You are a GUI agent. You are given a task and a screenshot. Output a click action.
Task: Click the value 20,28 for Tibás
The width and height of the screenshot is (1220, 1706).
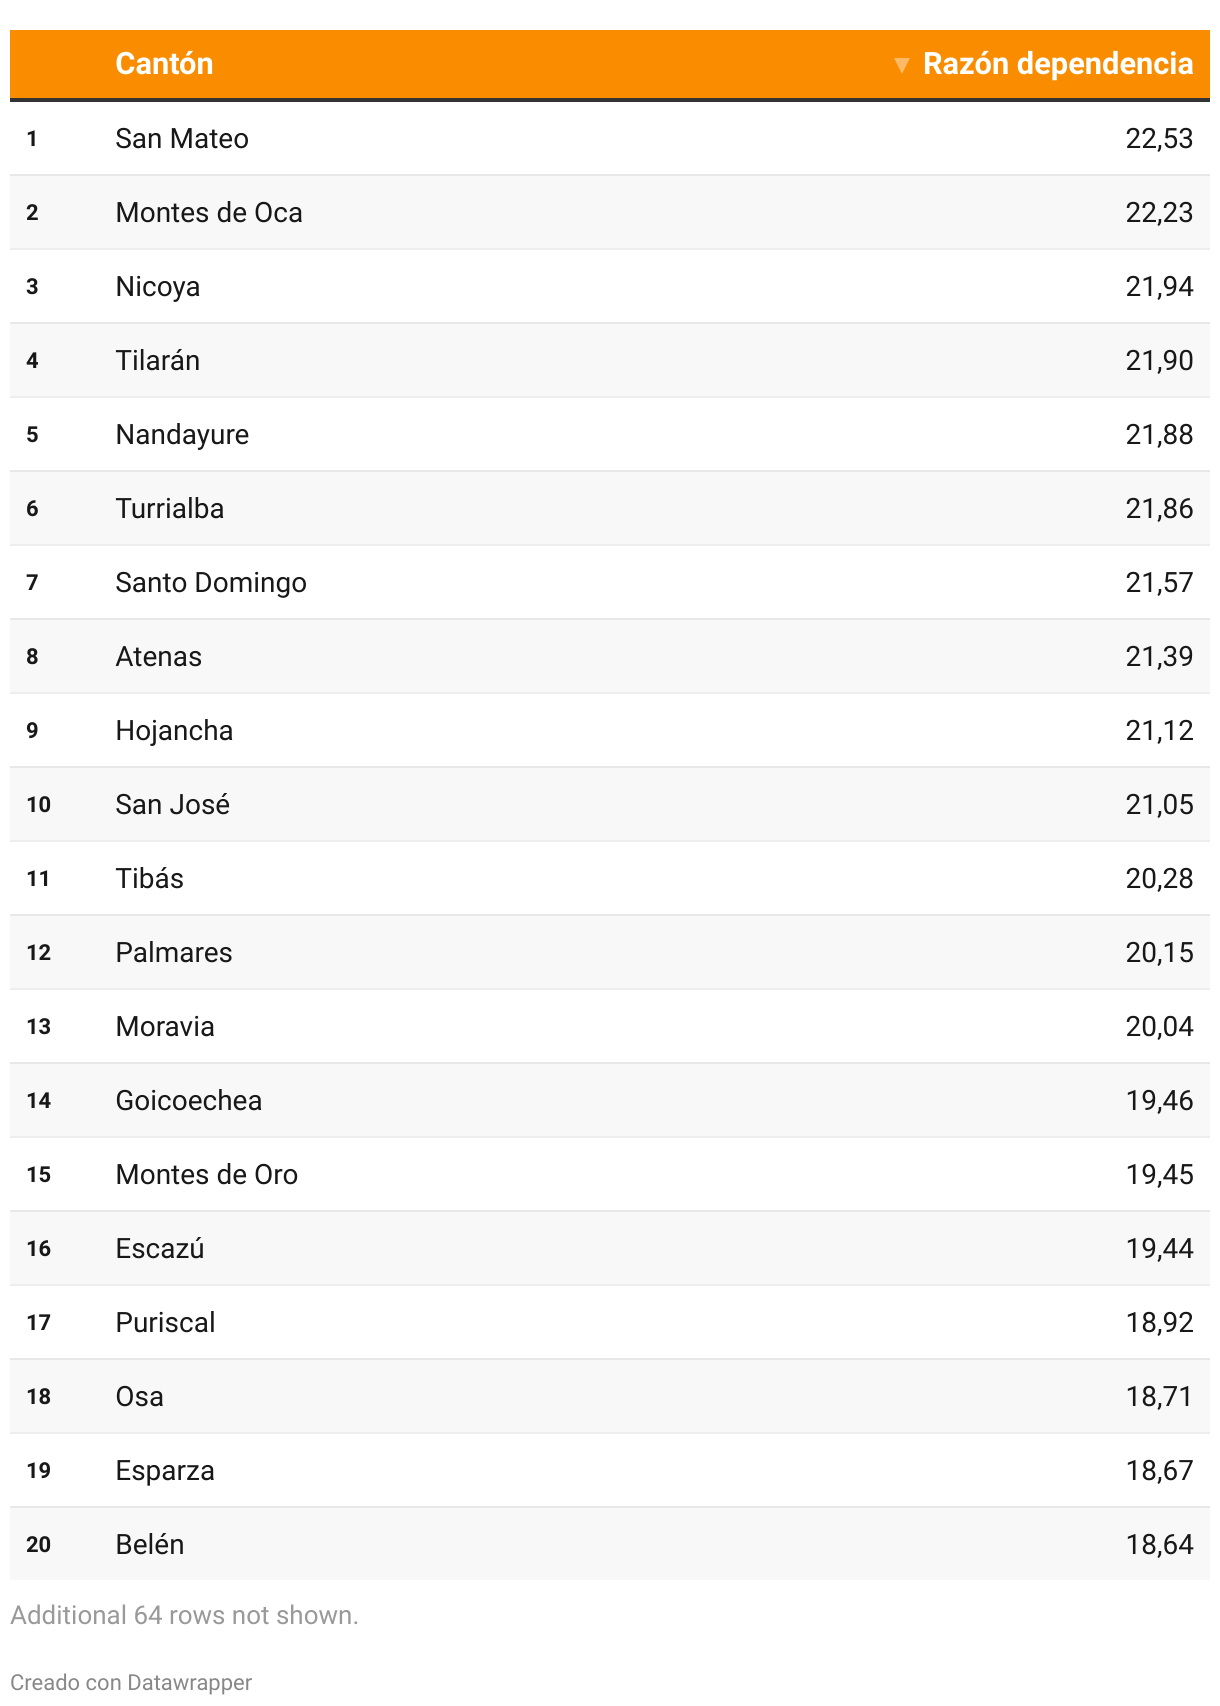[x=1159, y=879]
